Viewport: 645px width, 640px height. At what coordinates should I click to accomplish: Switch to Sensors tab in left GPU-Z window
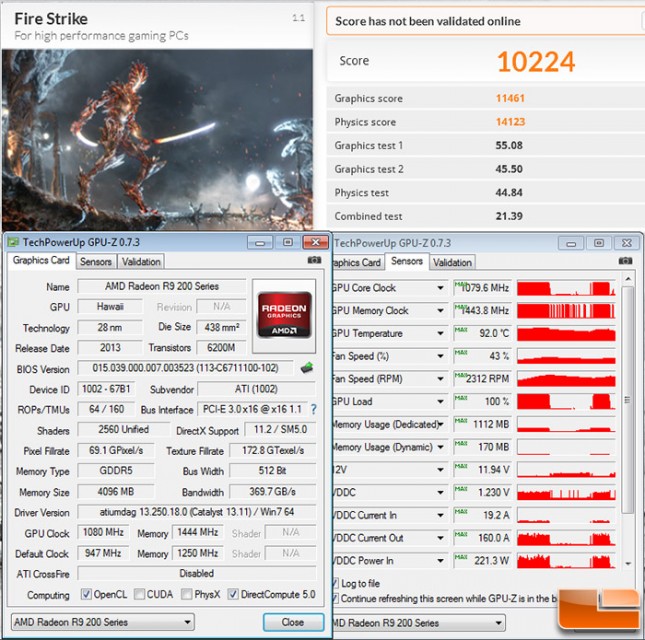(x=96, y=262)
